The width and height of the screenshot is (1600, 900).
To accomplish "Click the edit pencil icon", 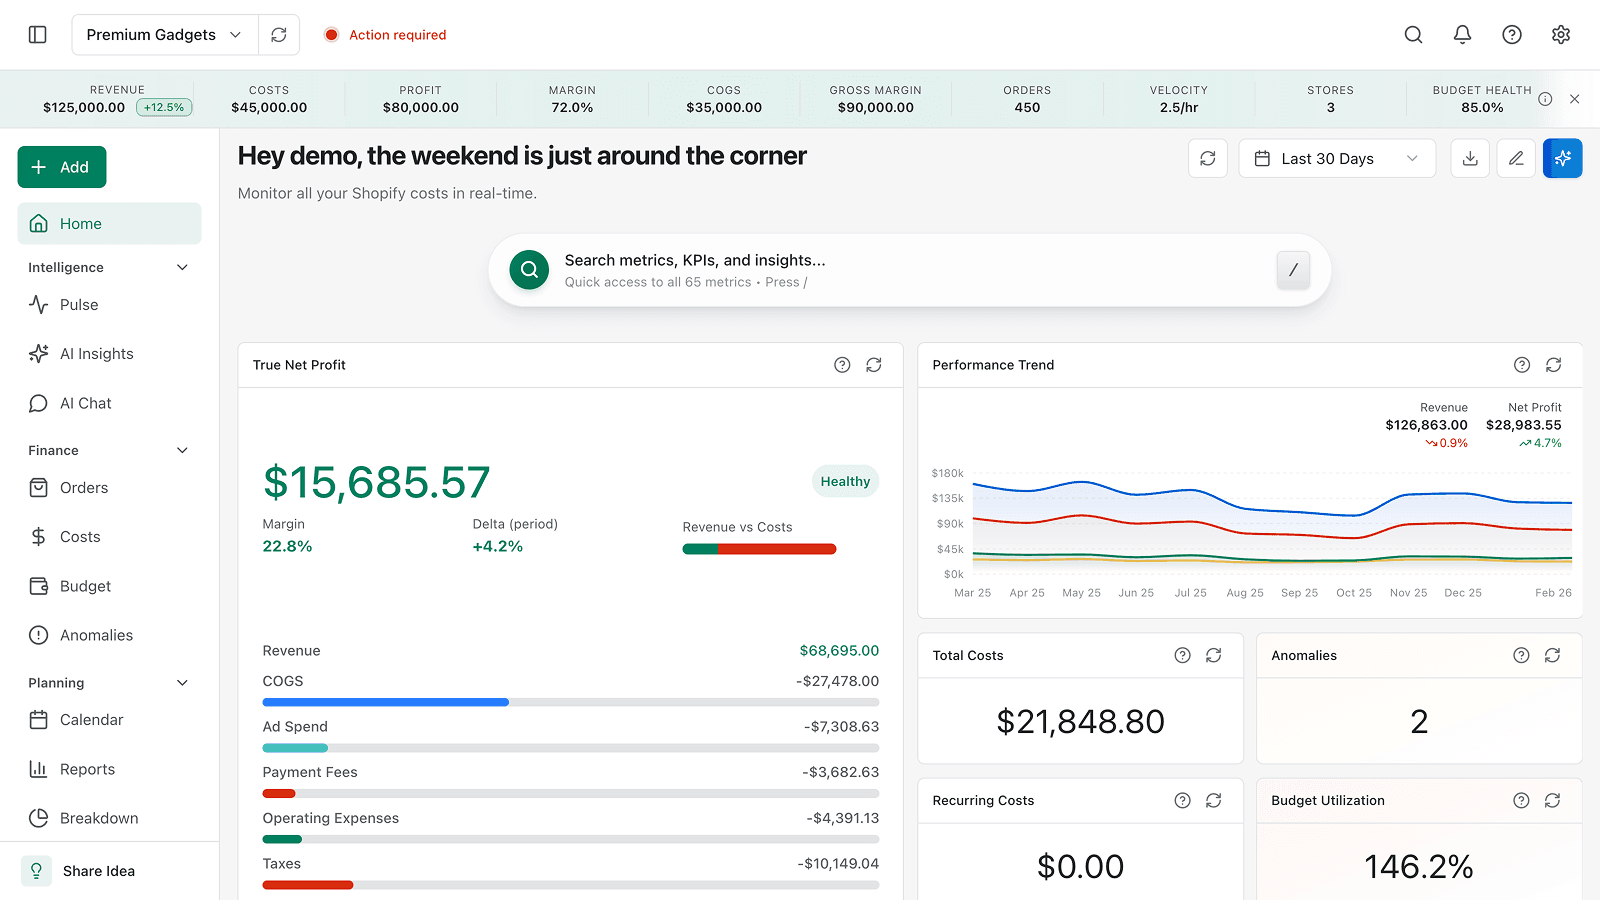I will pyautogui.click(x=1516, y=158).
